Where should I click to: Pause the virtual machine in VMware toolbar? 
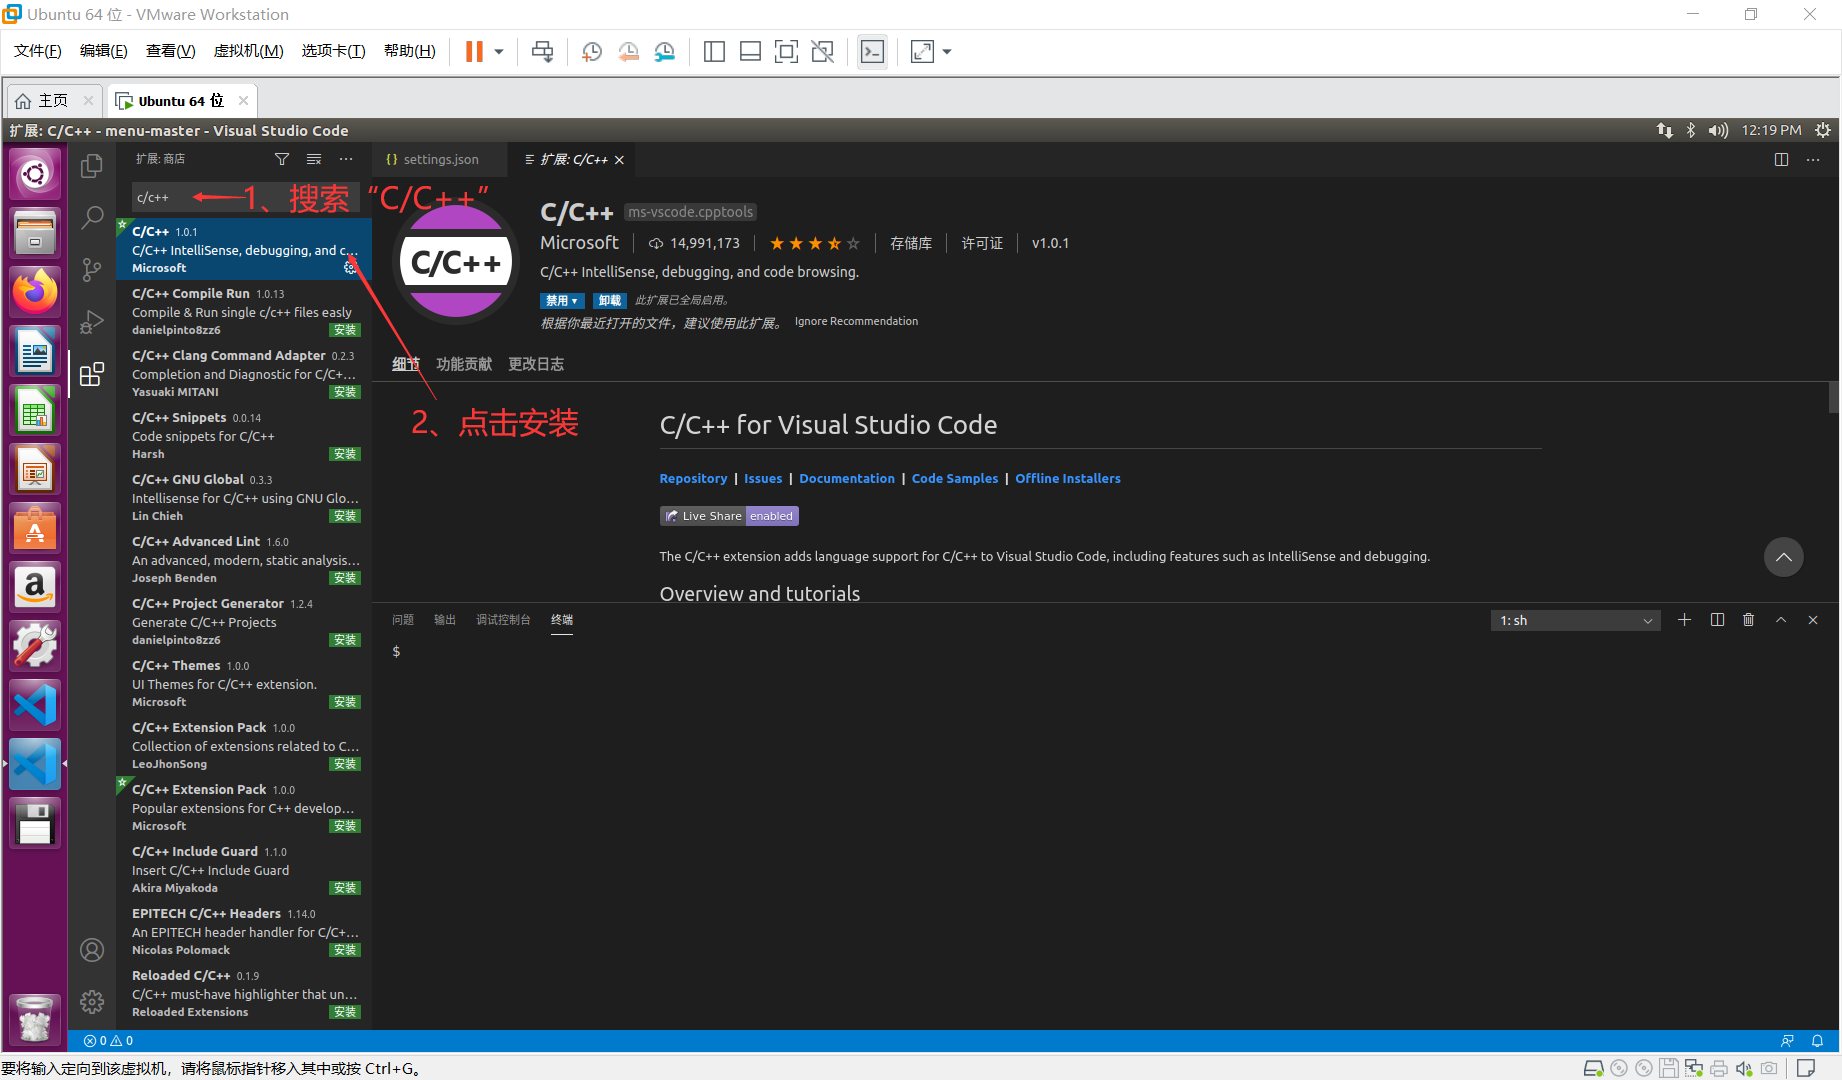[x=474, y=52]
